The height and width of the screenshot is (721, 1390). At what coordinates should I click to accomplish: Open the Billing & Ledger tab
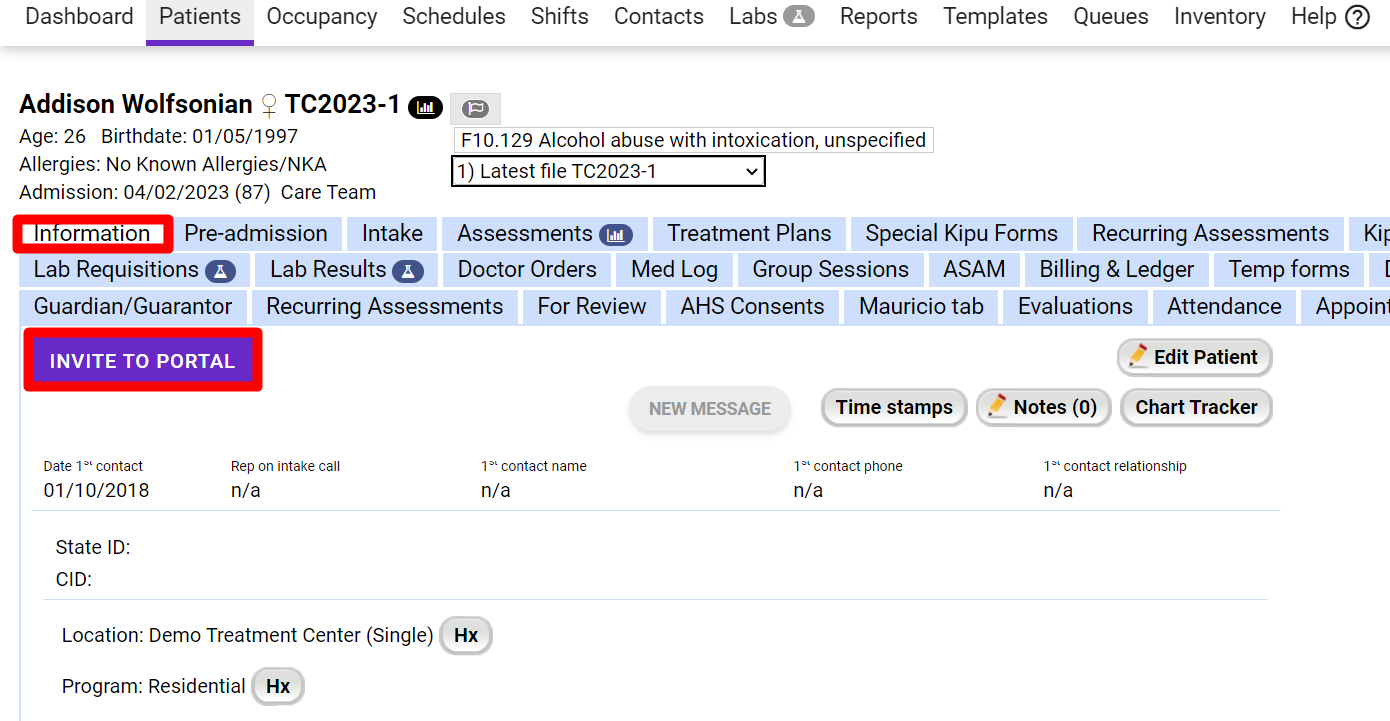(x=1116, y=270)
